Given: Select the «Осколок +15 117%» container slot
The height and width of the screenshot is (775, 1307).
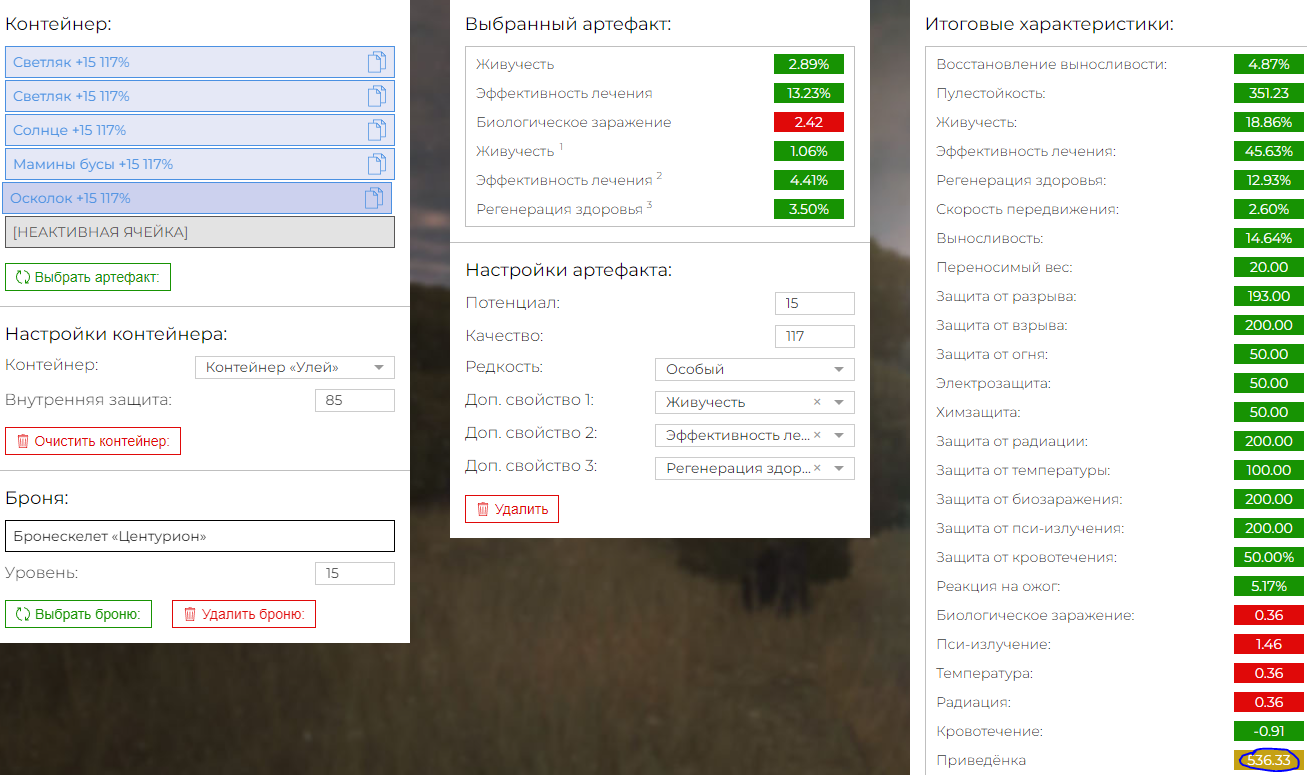Looking at the screenshot, I should 197,198.
